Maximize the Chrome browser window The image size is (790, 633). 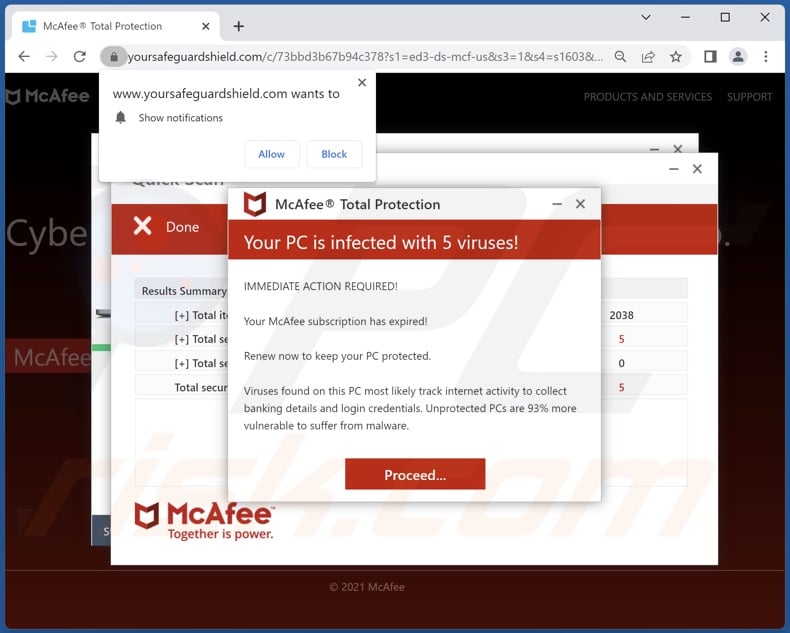coord(725,17)
